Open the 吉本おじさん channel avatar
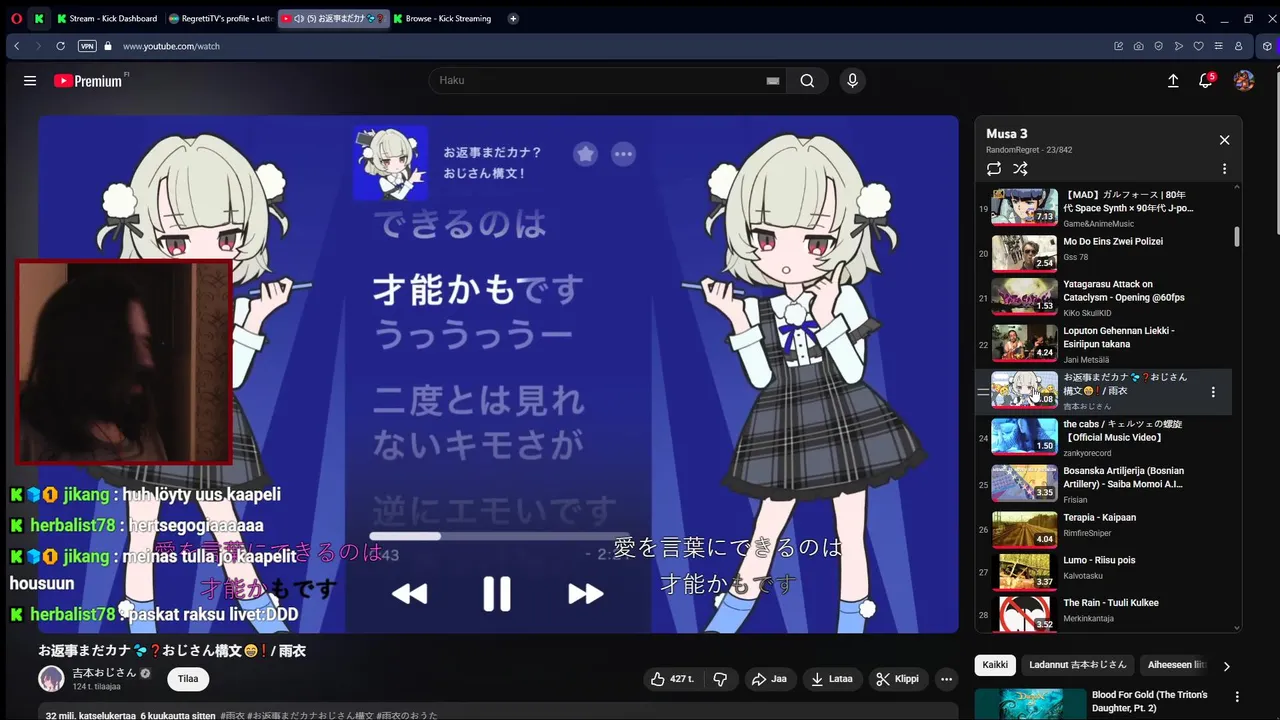Viewport: 1280px width, 720px height. pos(51,679)
